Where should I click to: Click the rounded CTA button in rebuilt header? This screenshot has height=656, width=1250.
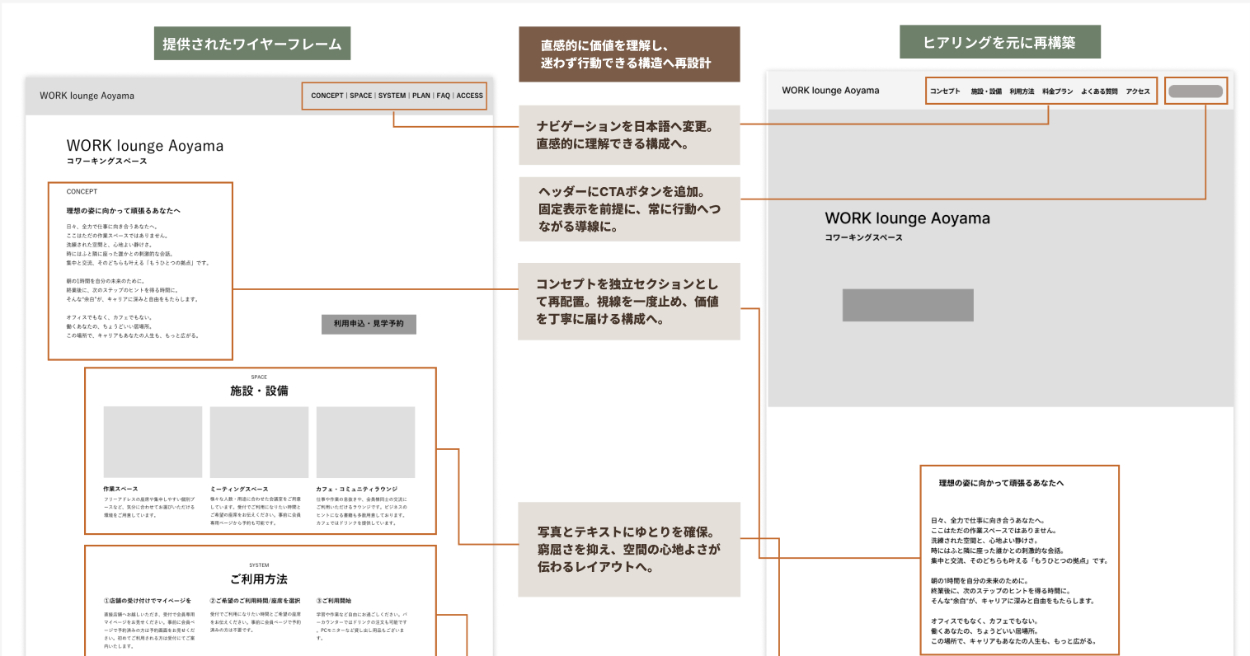1196,91
